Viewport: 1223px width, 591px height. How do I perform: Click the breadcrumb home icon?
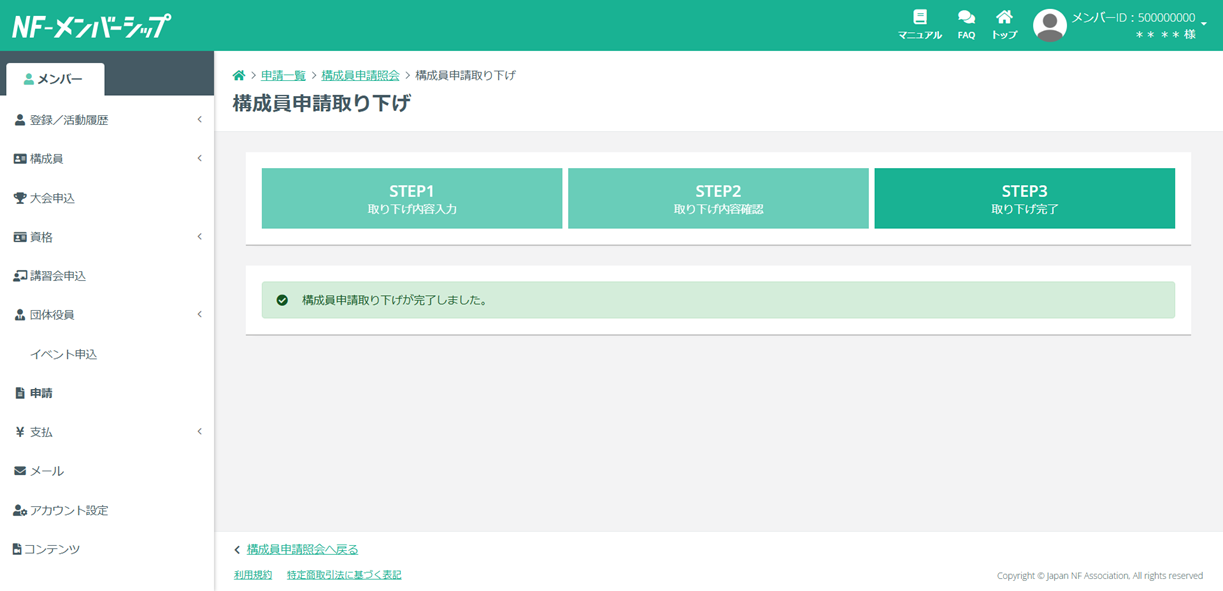(x=239, y=76)
